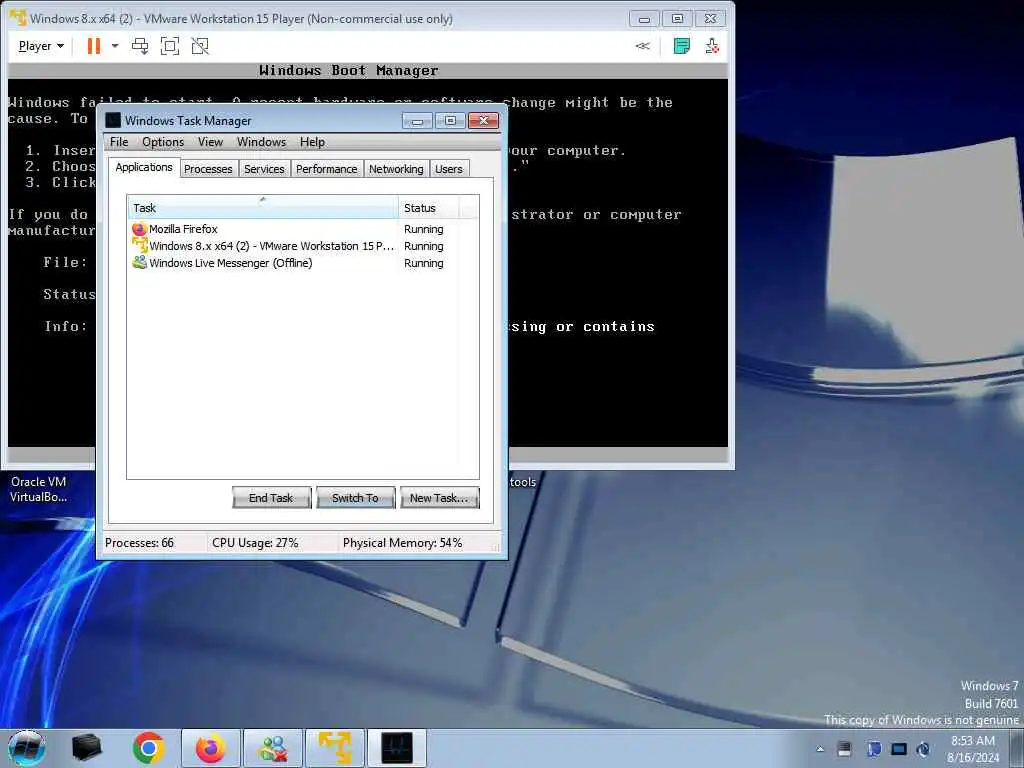1024x768 pixels.
Task: Click CPU Usage: 27% status text
Action: pyautogui.click(x=255, y=543)
